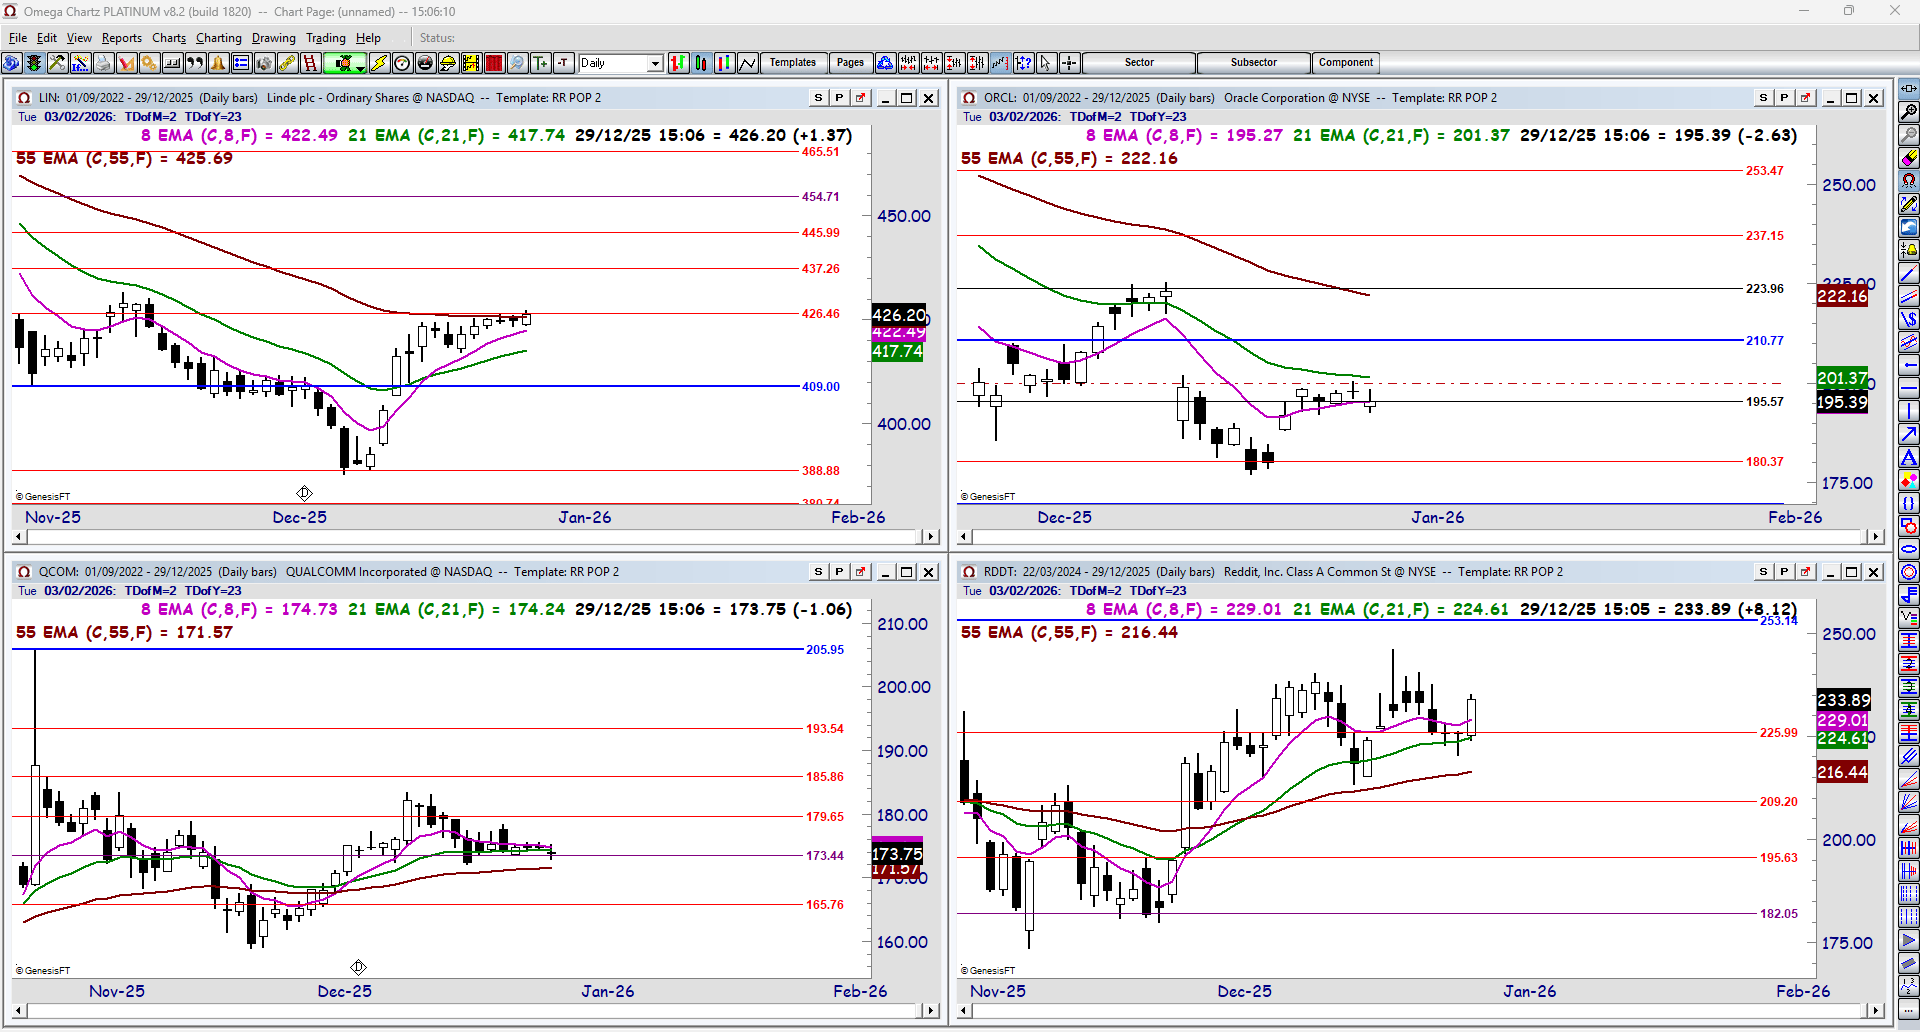The height and width of the screenshot is (1032, 1920).
Task: Toggle the quote marks icon in toolbar
Action: point(195,63)
